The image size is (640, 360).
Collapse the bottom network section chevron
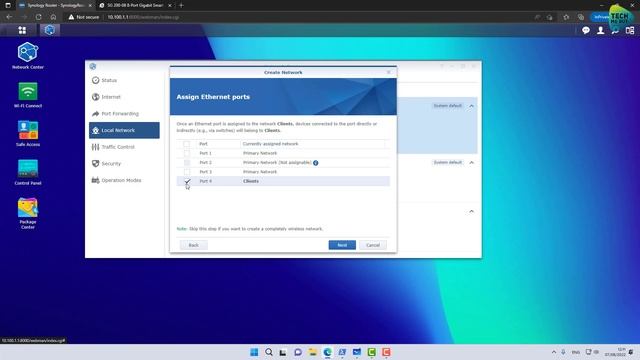coord(471,211)
